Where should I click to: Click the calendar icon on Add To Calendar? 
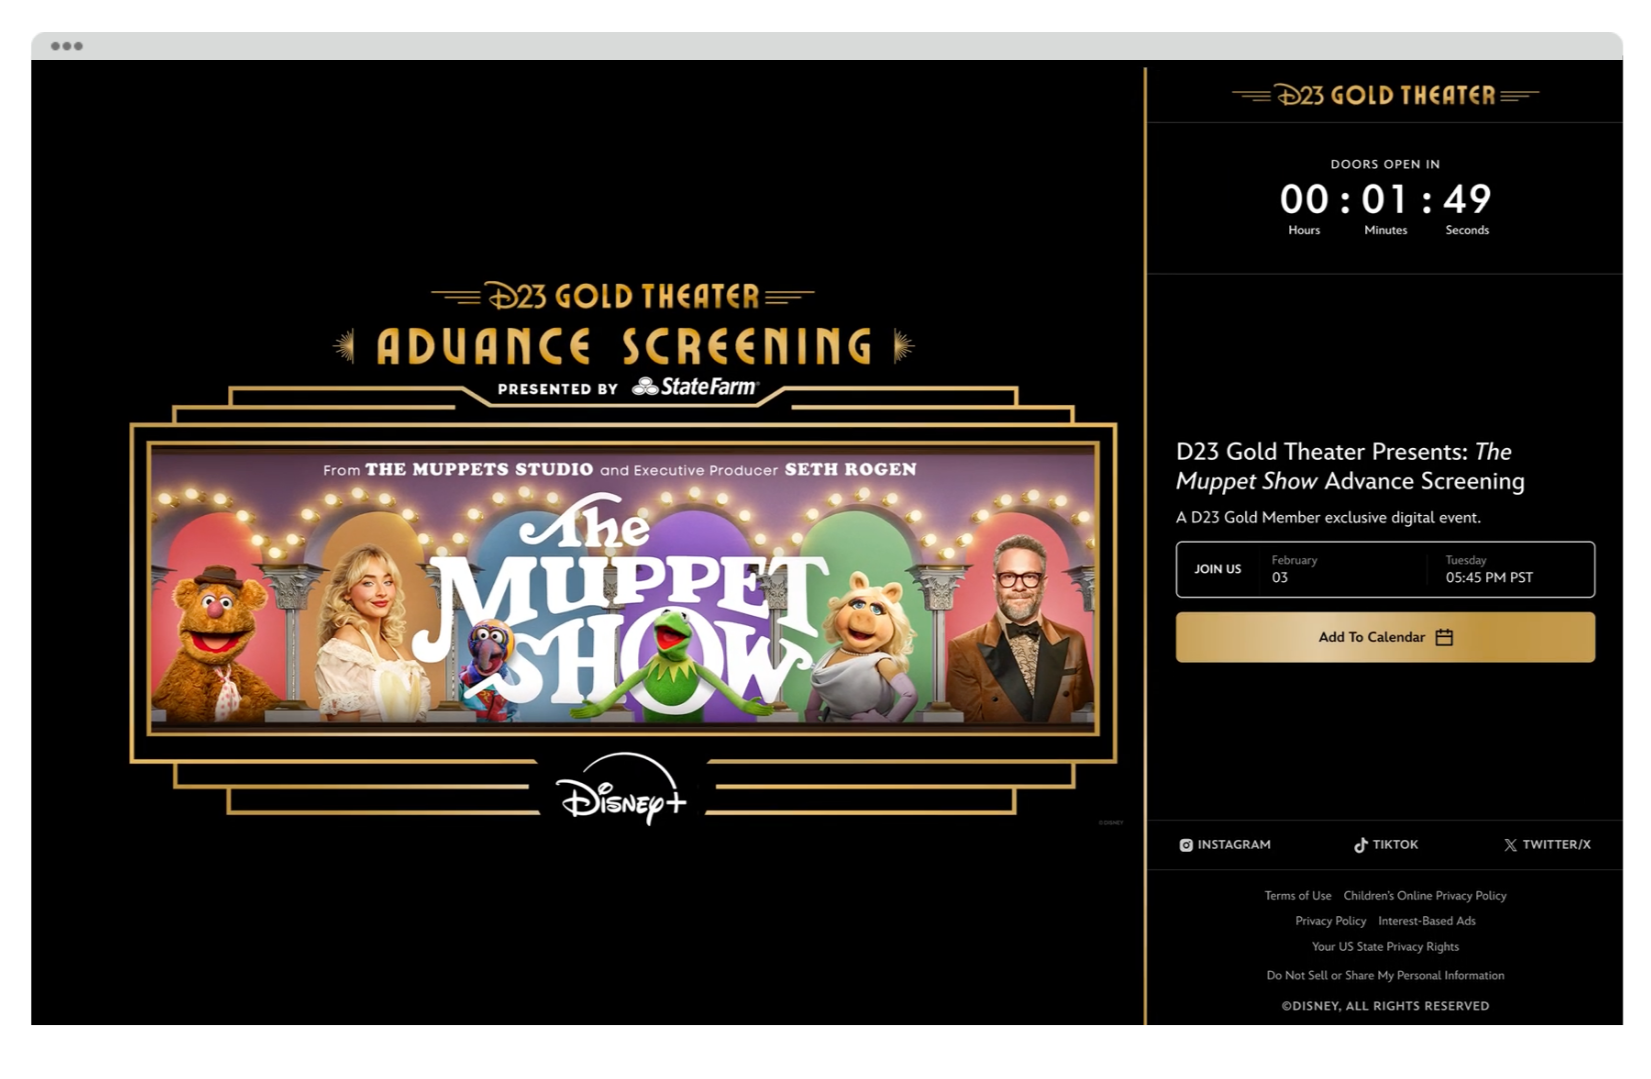pyautogui.click(x=1444, y=637)
